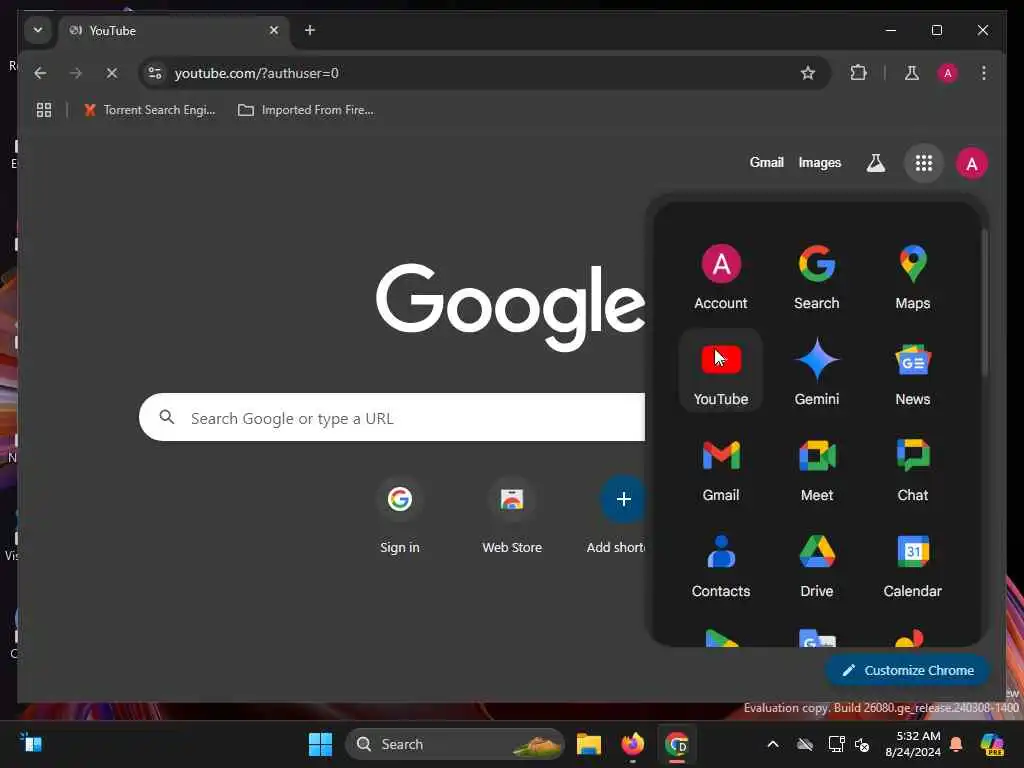This screenshot has height=768, width=1024.
Task: Open the notification bell in system tray
Action: [x=956, y=744]
